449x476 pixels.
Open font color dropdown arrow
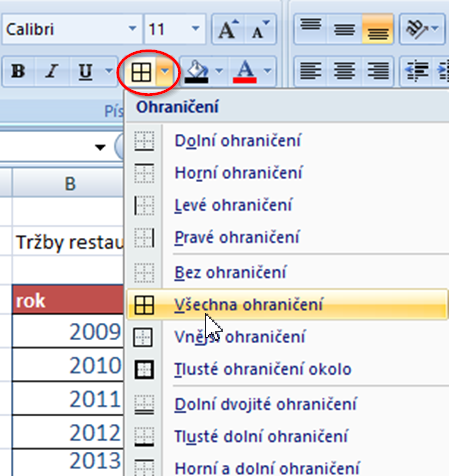tap(268, 71)
